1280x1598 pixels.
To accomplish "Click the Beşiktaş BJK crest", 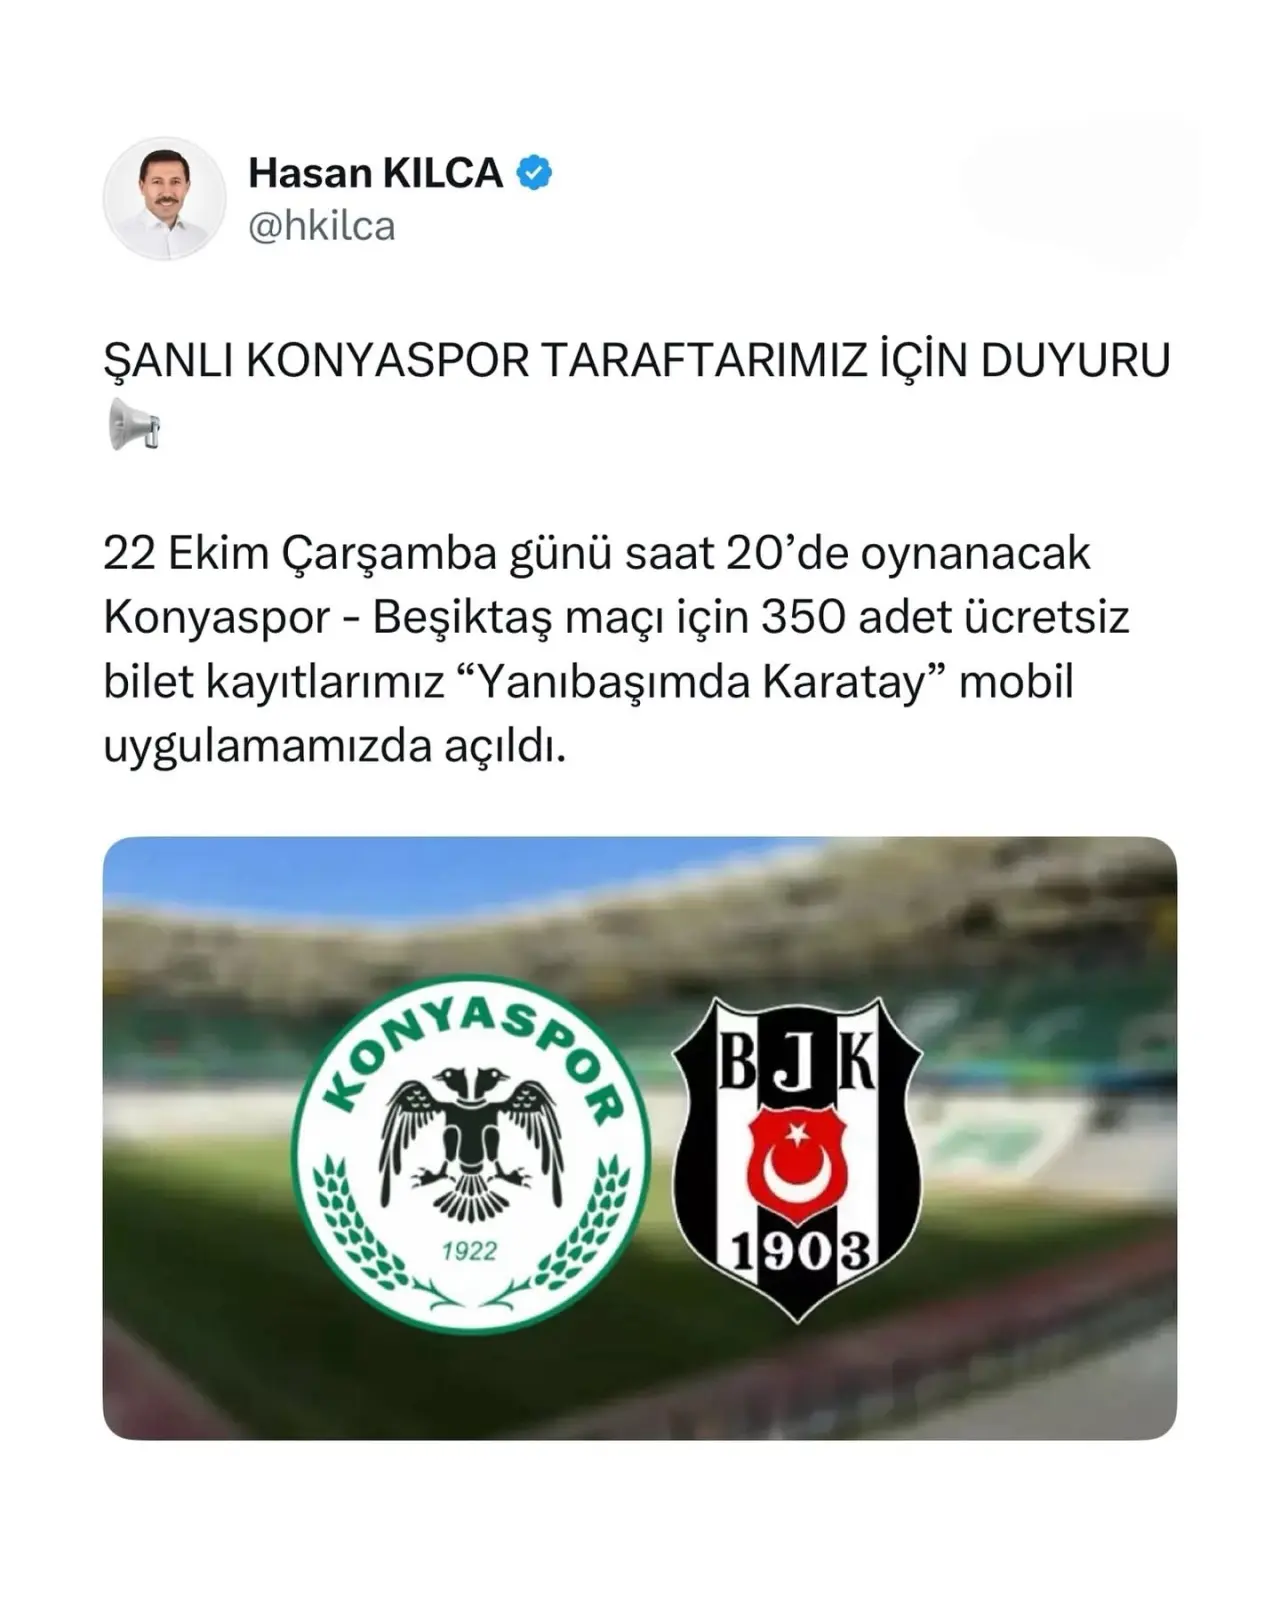I will (796, 1158).
